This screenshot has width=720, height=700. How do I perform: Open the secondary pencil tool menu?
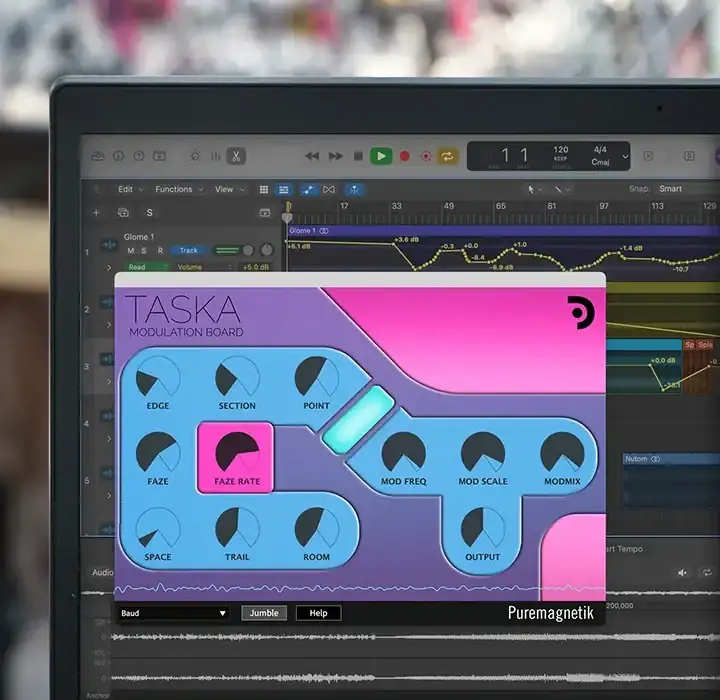pyautogui.click(x=562, y=189)
